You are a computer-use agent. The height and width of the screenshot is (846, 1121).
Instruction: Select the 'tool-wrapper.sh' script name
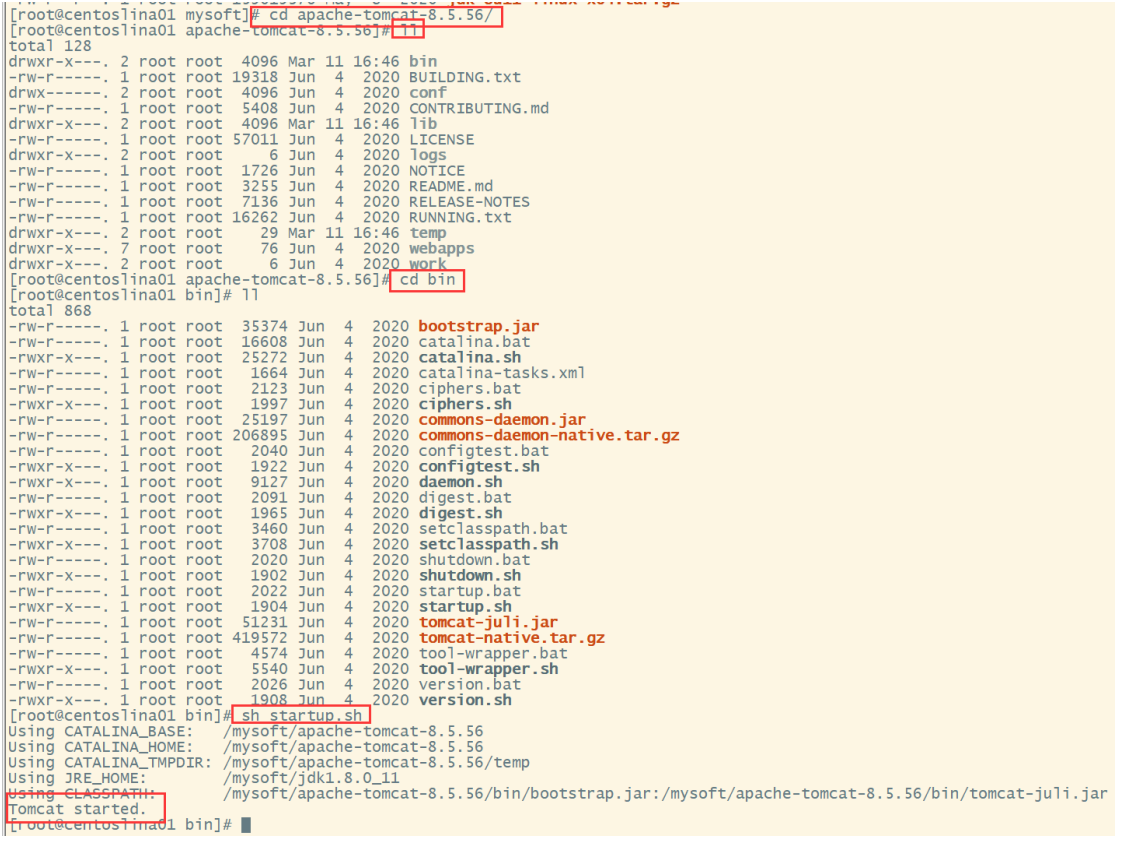pyautogui.click(x=488, y=669)
